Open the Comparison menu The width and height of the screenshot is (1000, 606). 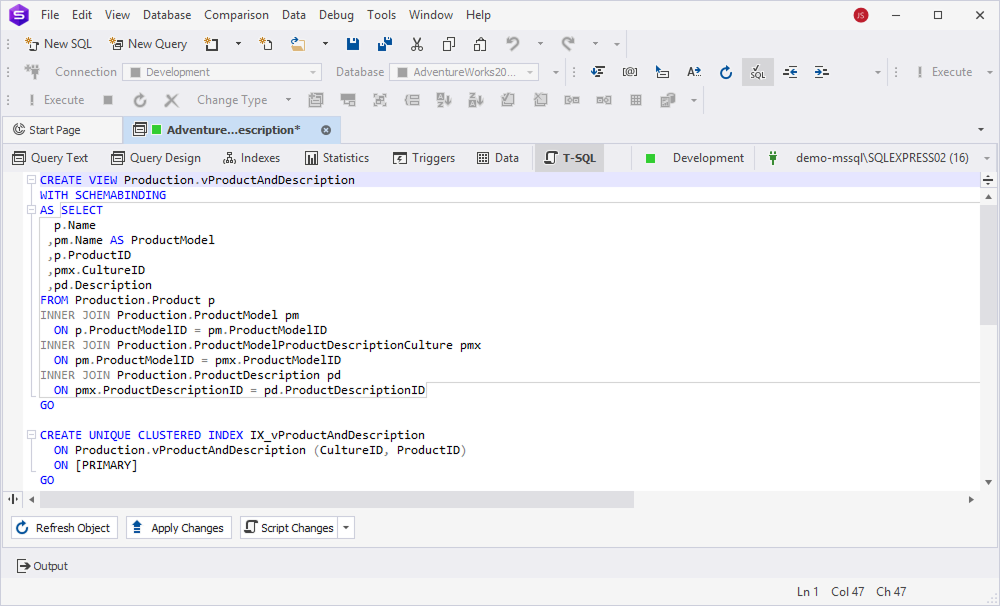coord(236,15)
